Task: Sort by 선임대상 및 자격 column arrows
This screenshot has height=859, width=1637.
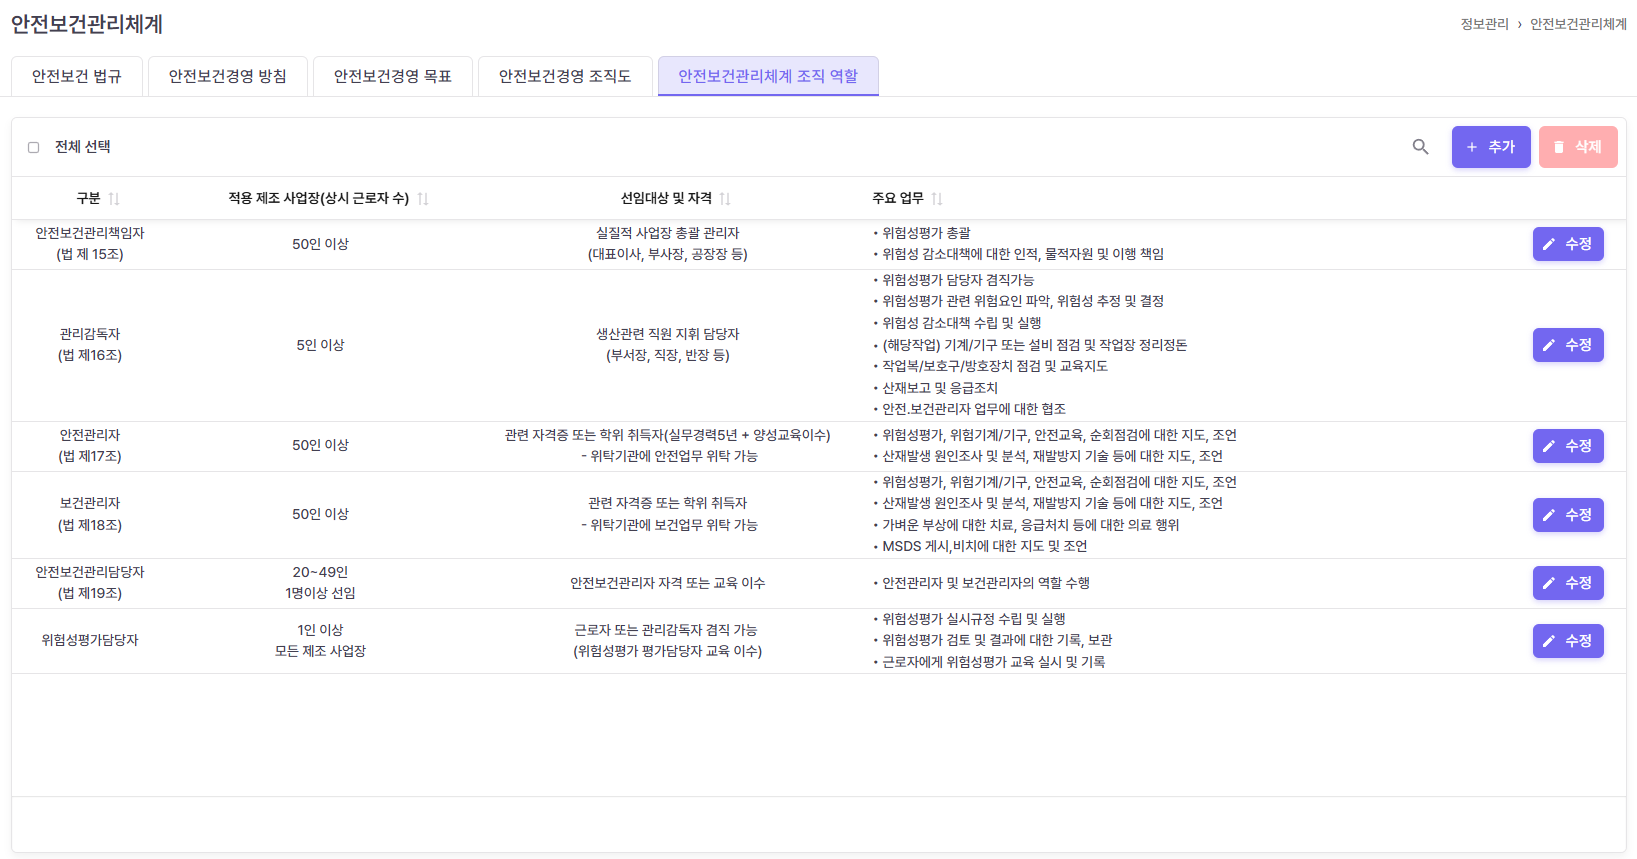Action: coord(725,199)
